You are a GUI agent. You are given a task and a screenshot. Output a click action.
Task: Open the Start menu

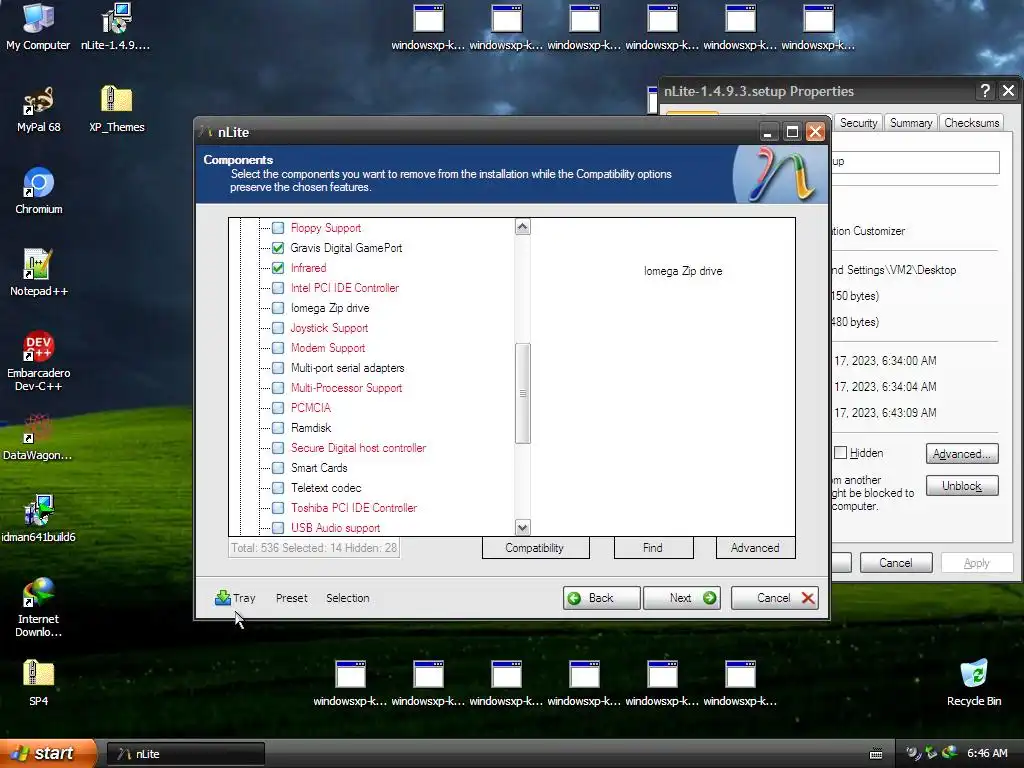point(48,754)
